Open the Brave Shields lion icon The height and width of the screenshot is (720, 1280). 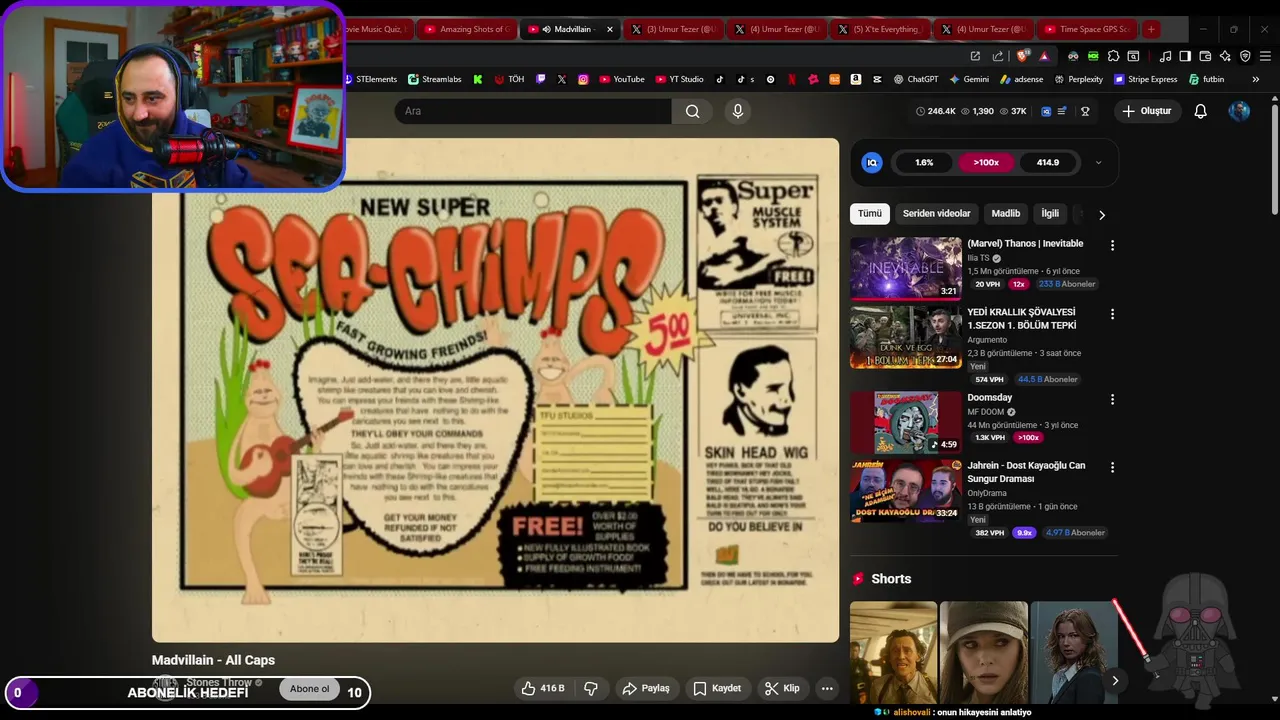point(1023,56)
